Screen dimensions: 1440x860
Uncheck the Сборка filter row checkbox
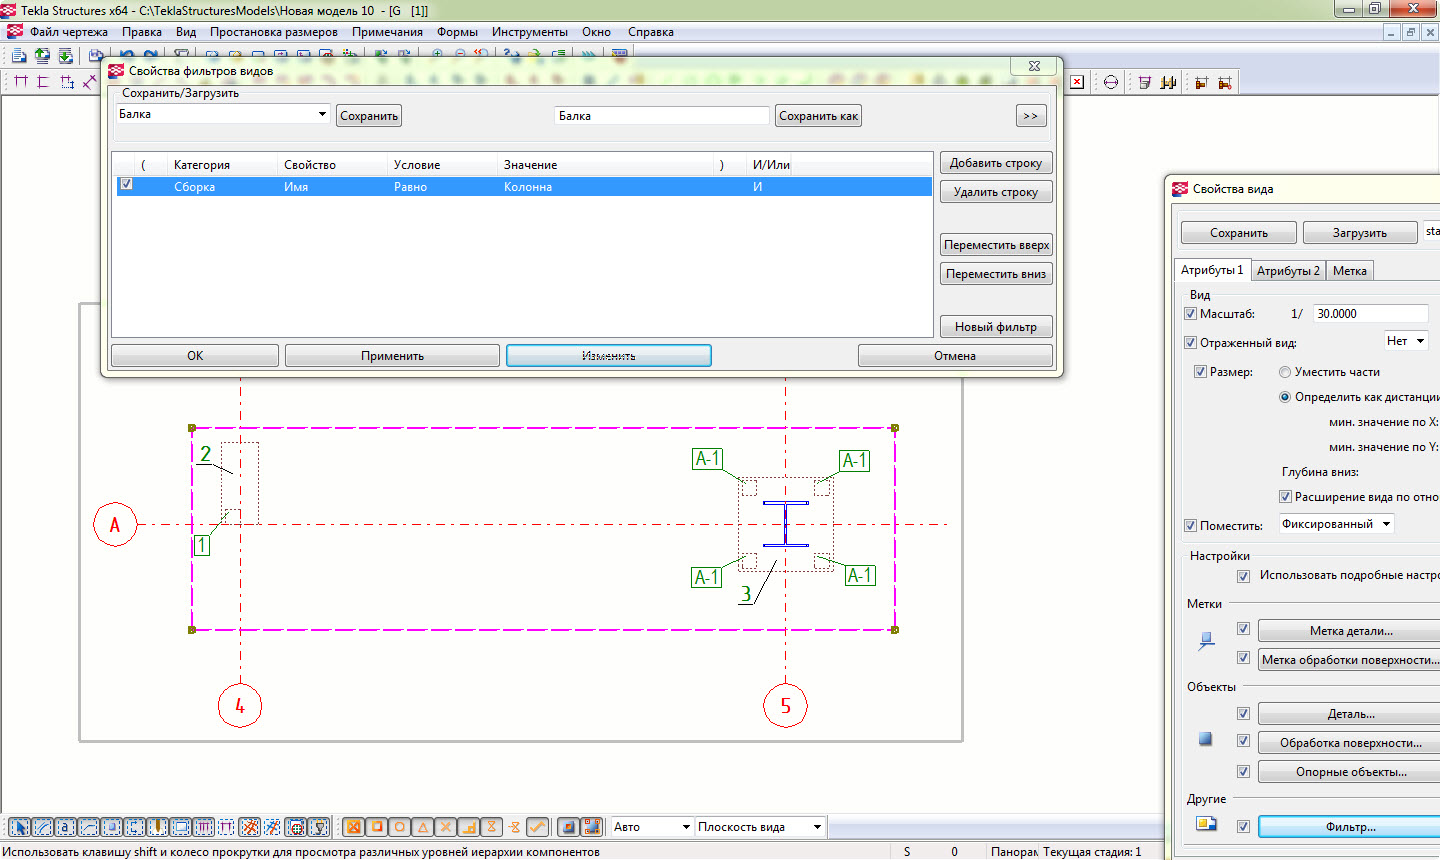click(126, 184)
